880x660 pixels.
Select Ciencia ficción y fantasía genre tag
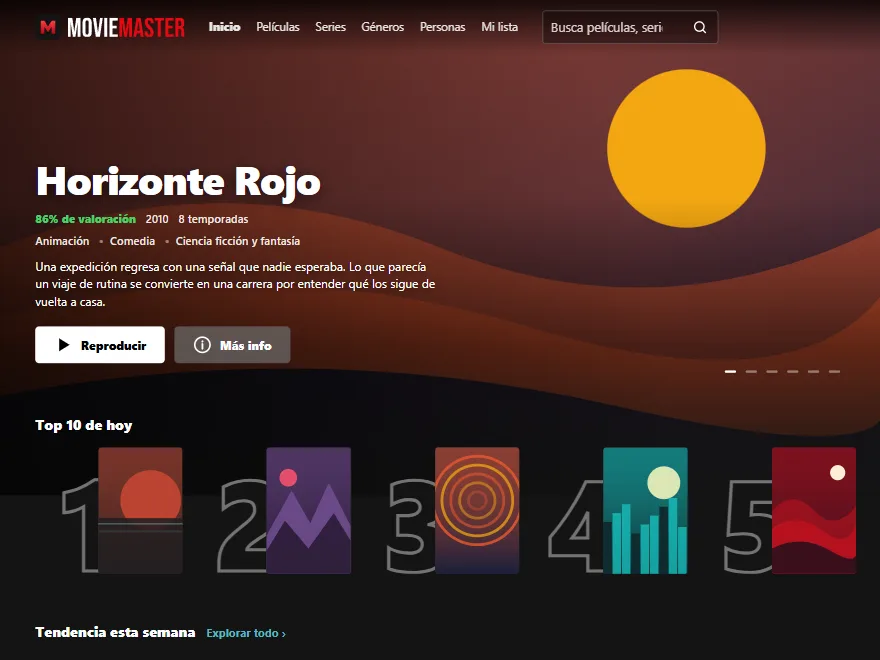(x=238, y=241)
